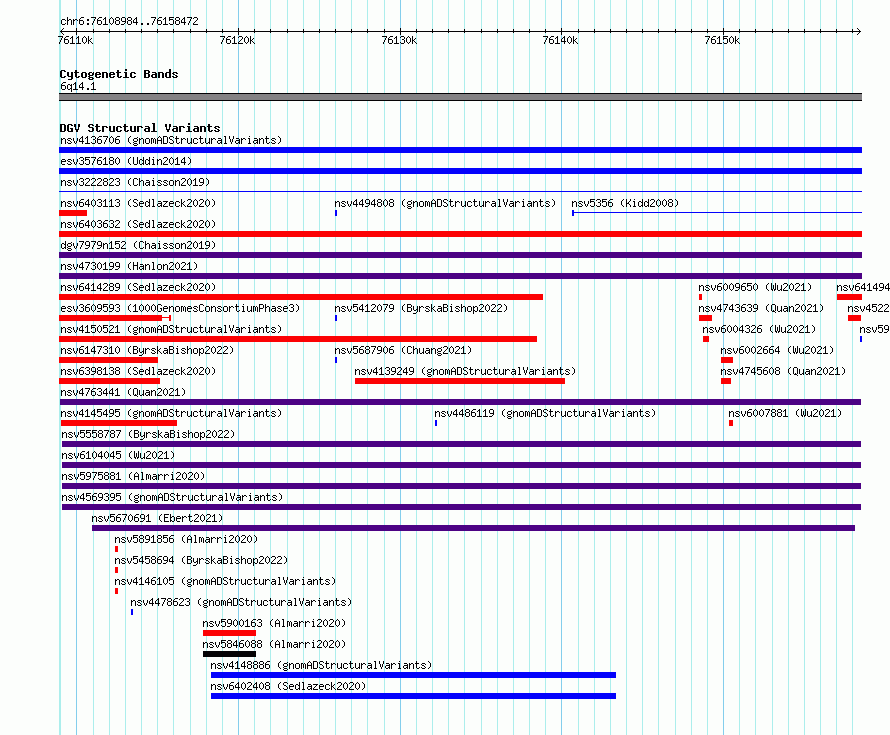Select nsv6104045 (Wu2021) label
The width and height of the screenshot is (890, 735).
point(118,455)
